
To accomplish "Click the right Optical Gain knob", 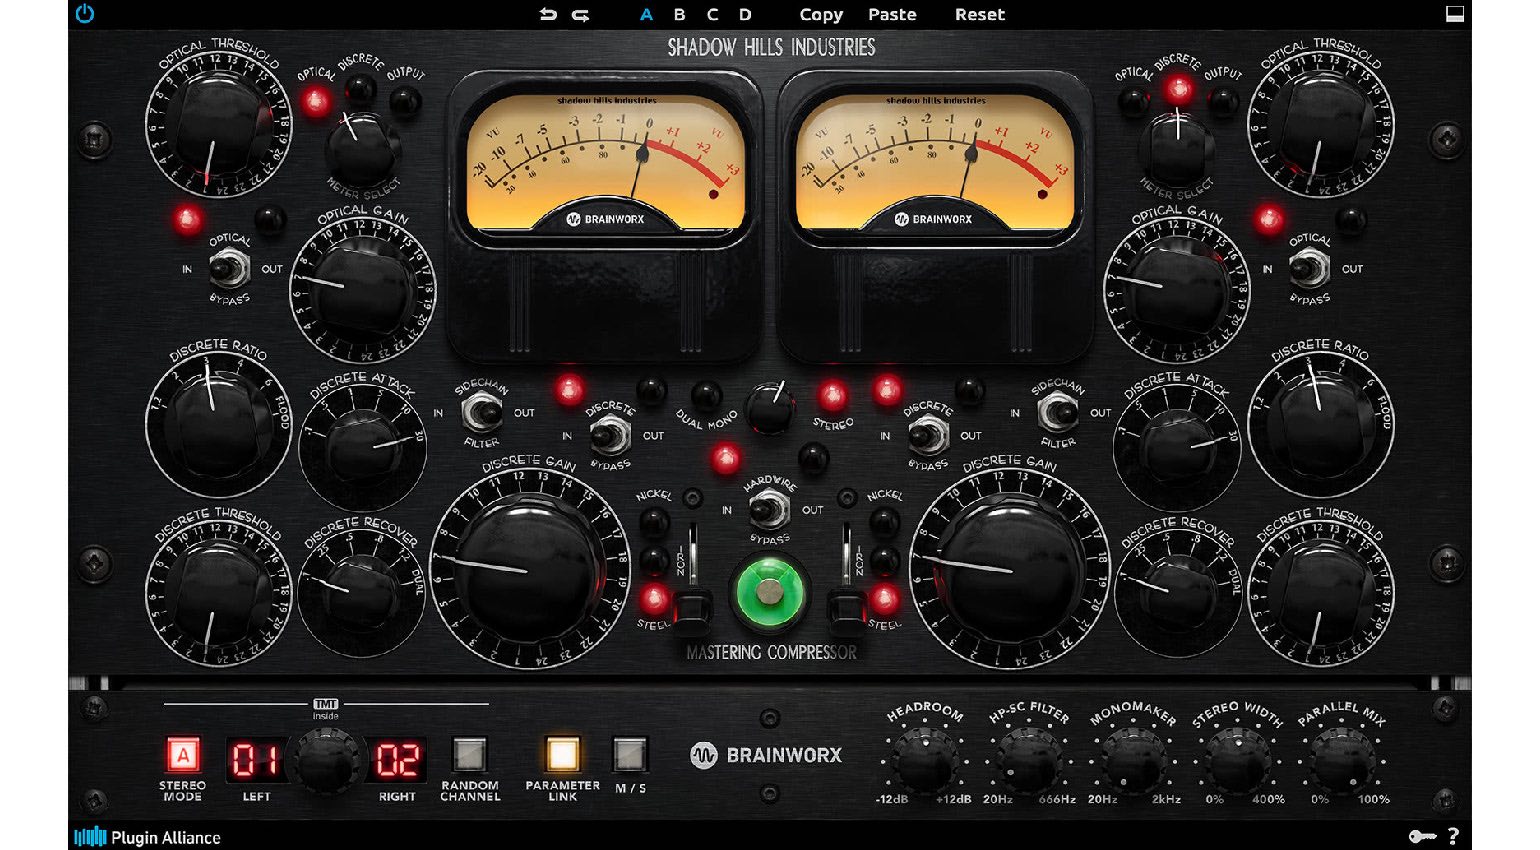I will click(1176, 290).
